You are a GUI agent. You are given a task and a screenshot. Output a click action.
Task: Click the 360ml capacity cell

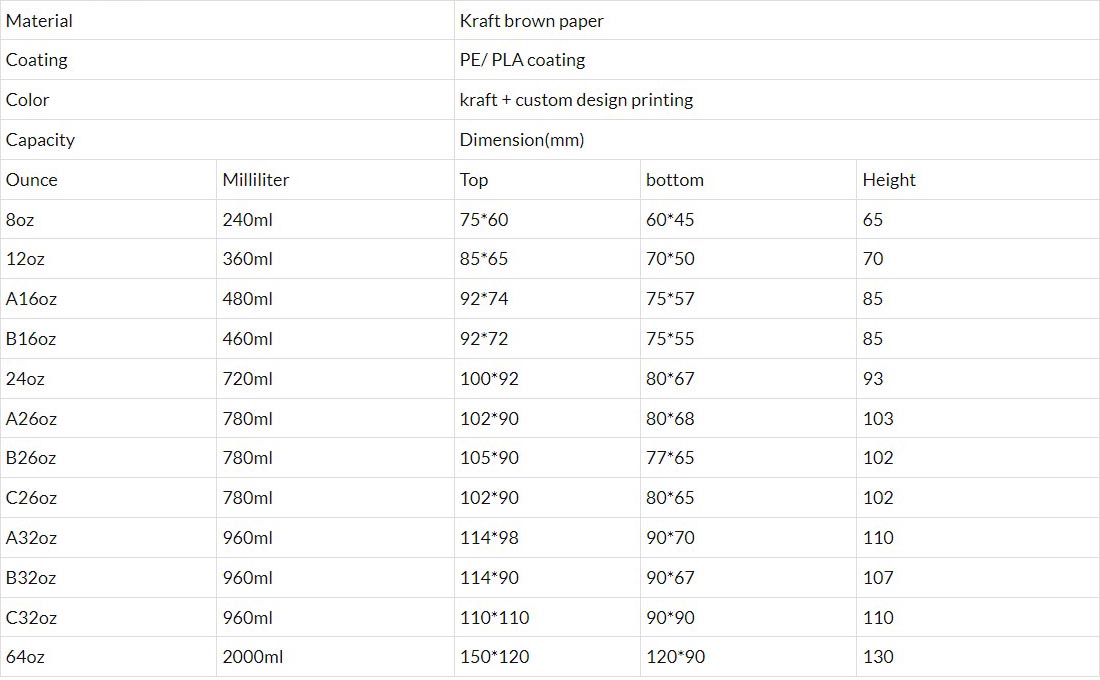pos(247,259)
